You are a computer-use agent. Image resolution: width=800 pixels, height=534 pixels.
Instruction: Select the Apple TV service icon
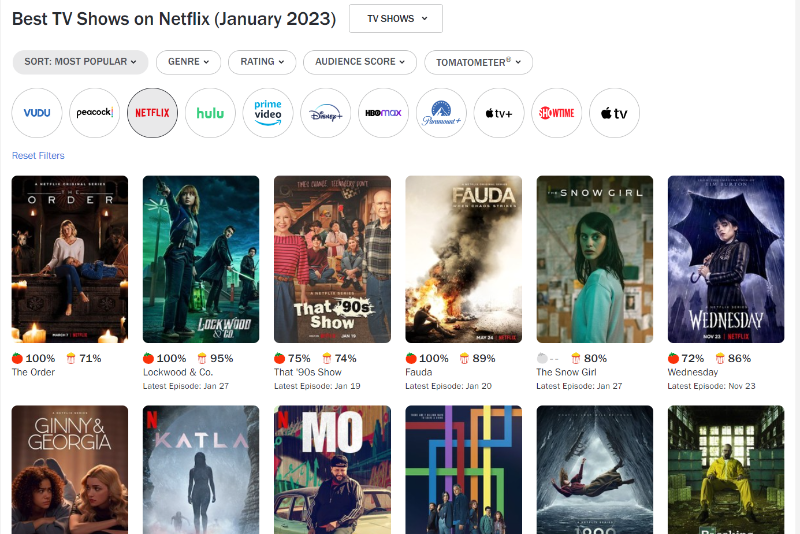614,113
